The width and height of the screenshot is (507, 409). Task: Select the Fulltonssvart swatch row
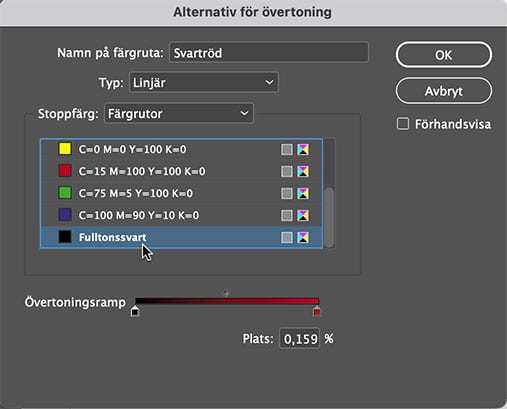[x=181, y=237]
